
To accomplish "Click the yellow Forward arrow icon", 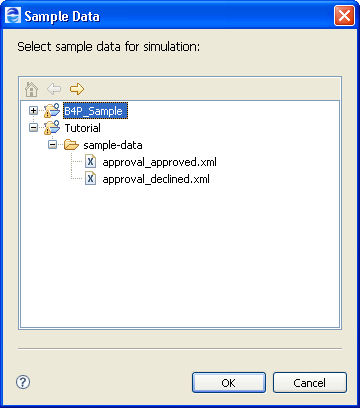I will coord(77,89).
